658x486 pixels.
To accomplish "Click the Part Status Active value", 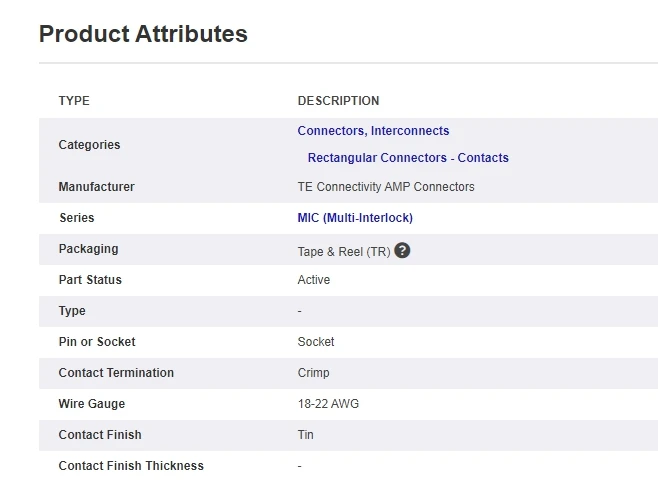I will click(x=313, y=280).
